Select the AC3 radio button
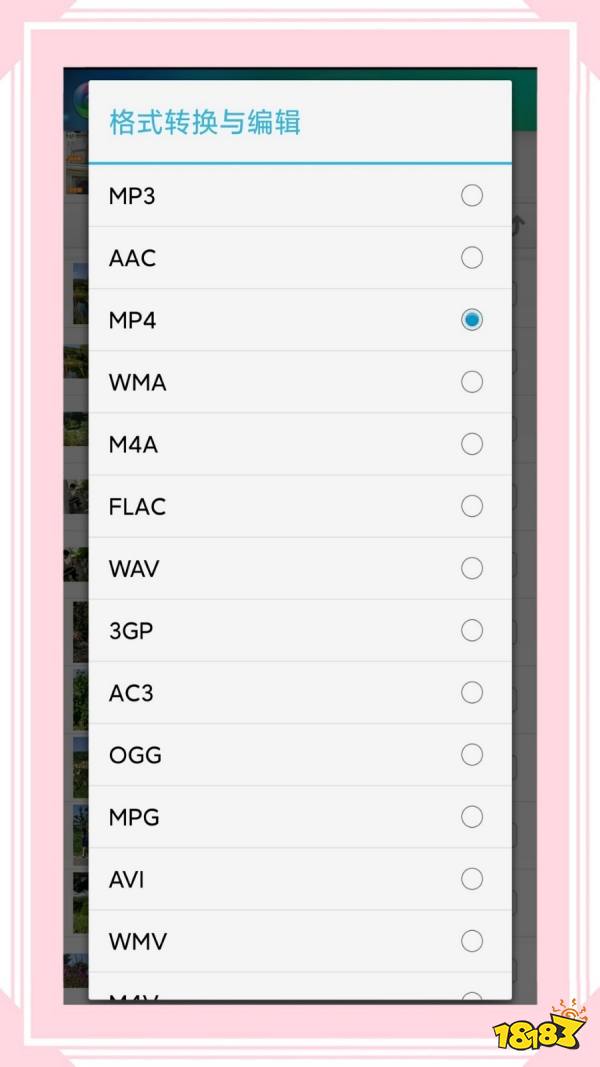 point(472,693)
